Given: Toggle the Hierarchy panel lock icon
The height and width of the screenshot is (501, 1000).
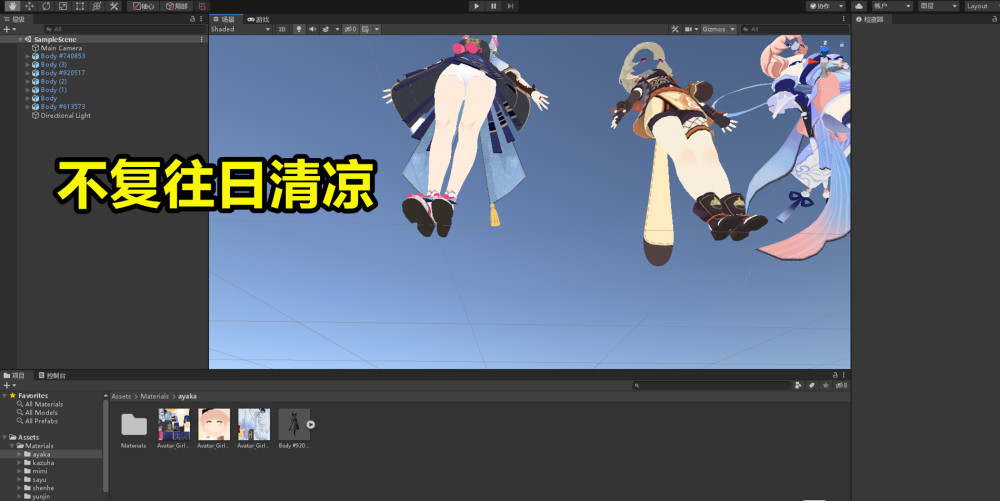Looking at the screenshot, I should [193, 19].
